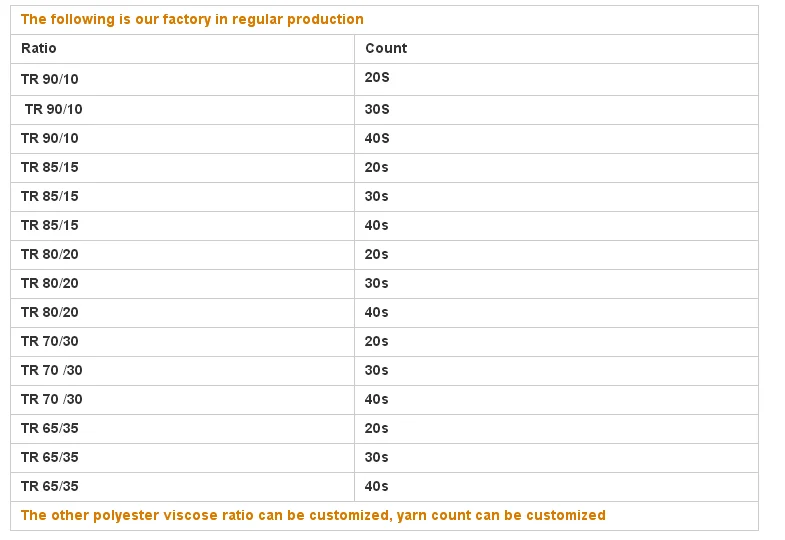Select the 30s count for TR 85/15
Viewport: 785px width, 540px height.
tap(377, 196)
